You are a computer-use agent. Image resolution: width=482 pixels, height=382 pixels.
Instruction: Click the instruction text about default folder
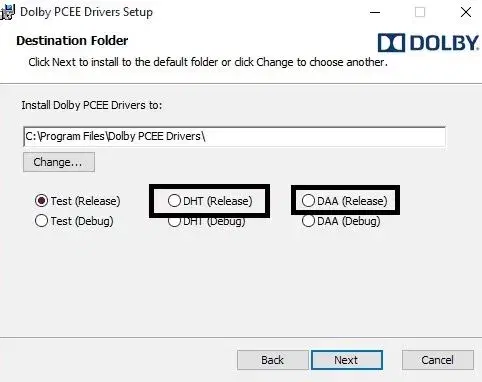[208, 62]
